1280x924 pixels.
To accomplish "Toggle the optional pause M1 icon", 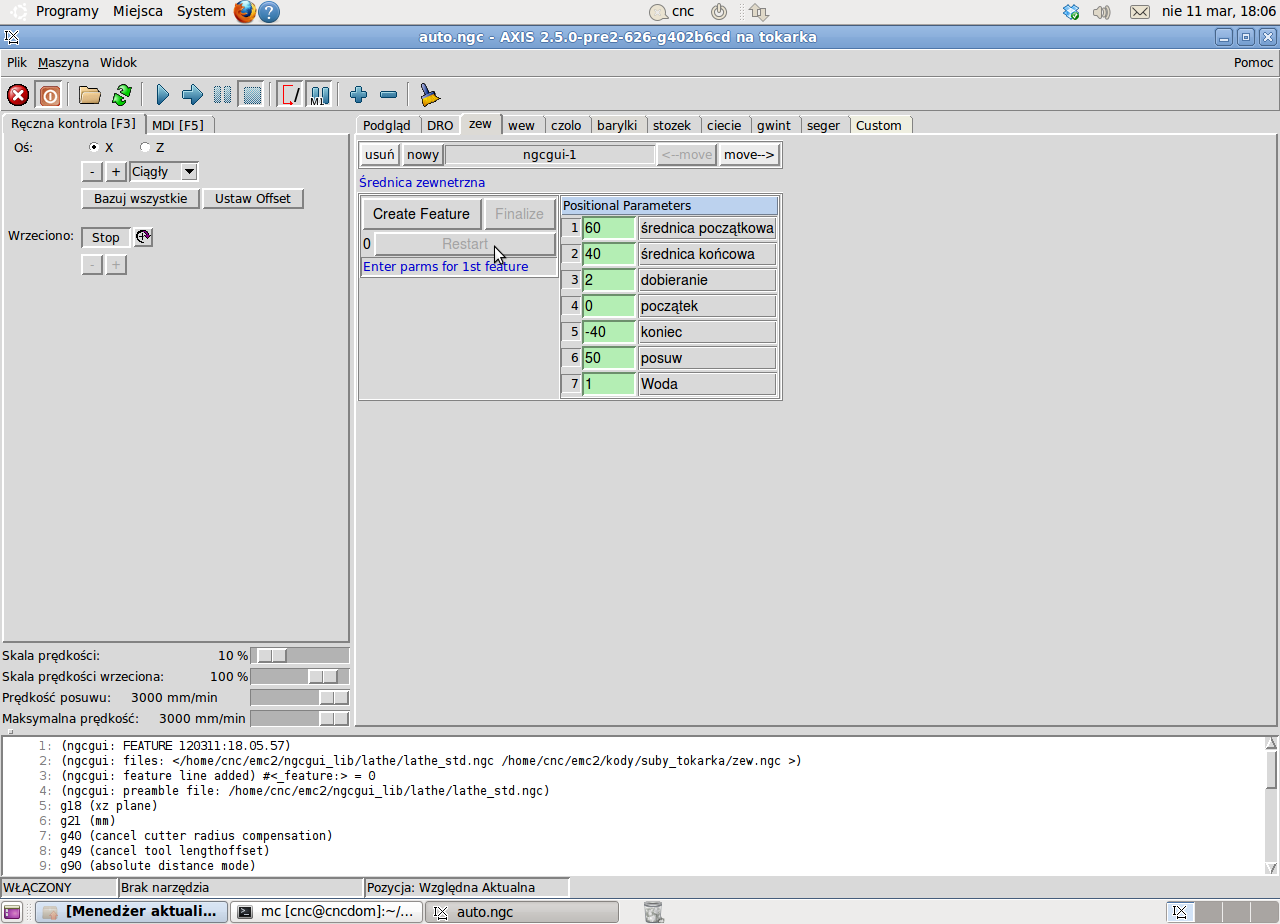I will [x=319, y=95].
